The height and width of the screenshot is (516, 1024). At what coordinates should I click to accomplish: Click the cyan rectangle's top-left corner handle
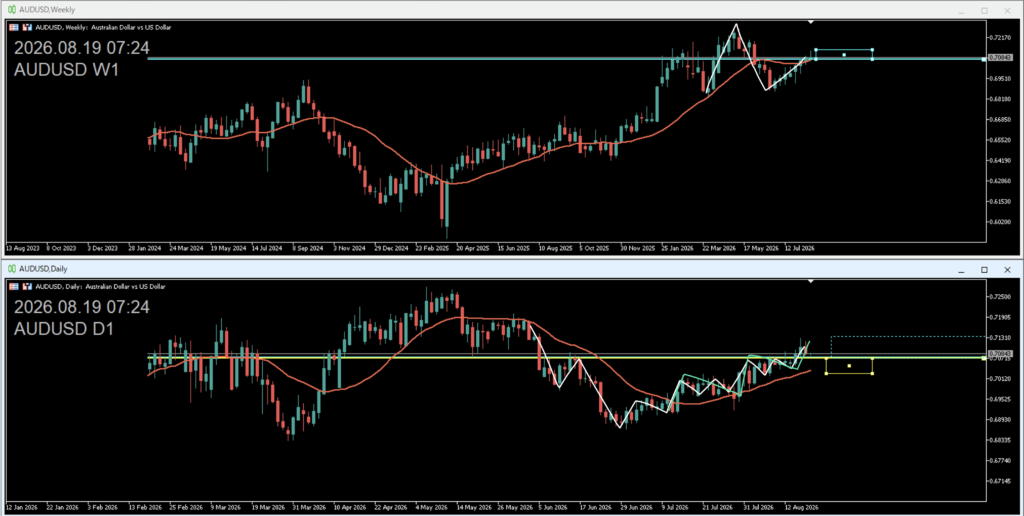point(816,50)
